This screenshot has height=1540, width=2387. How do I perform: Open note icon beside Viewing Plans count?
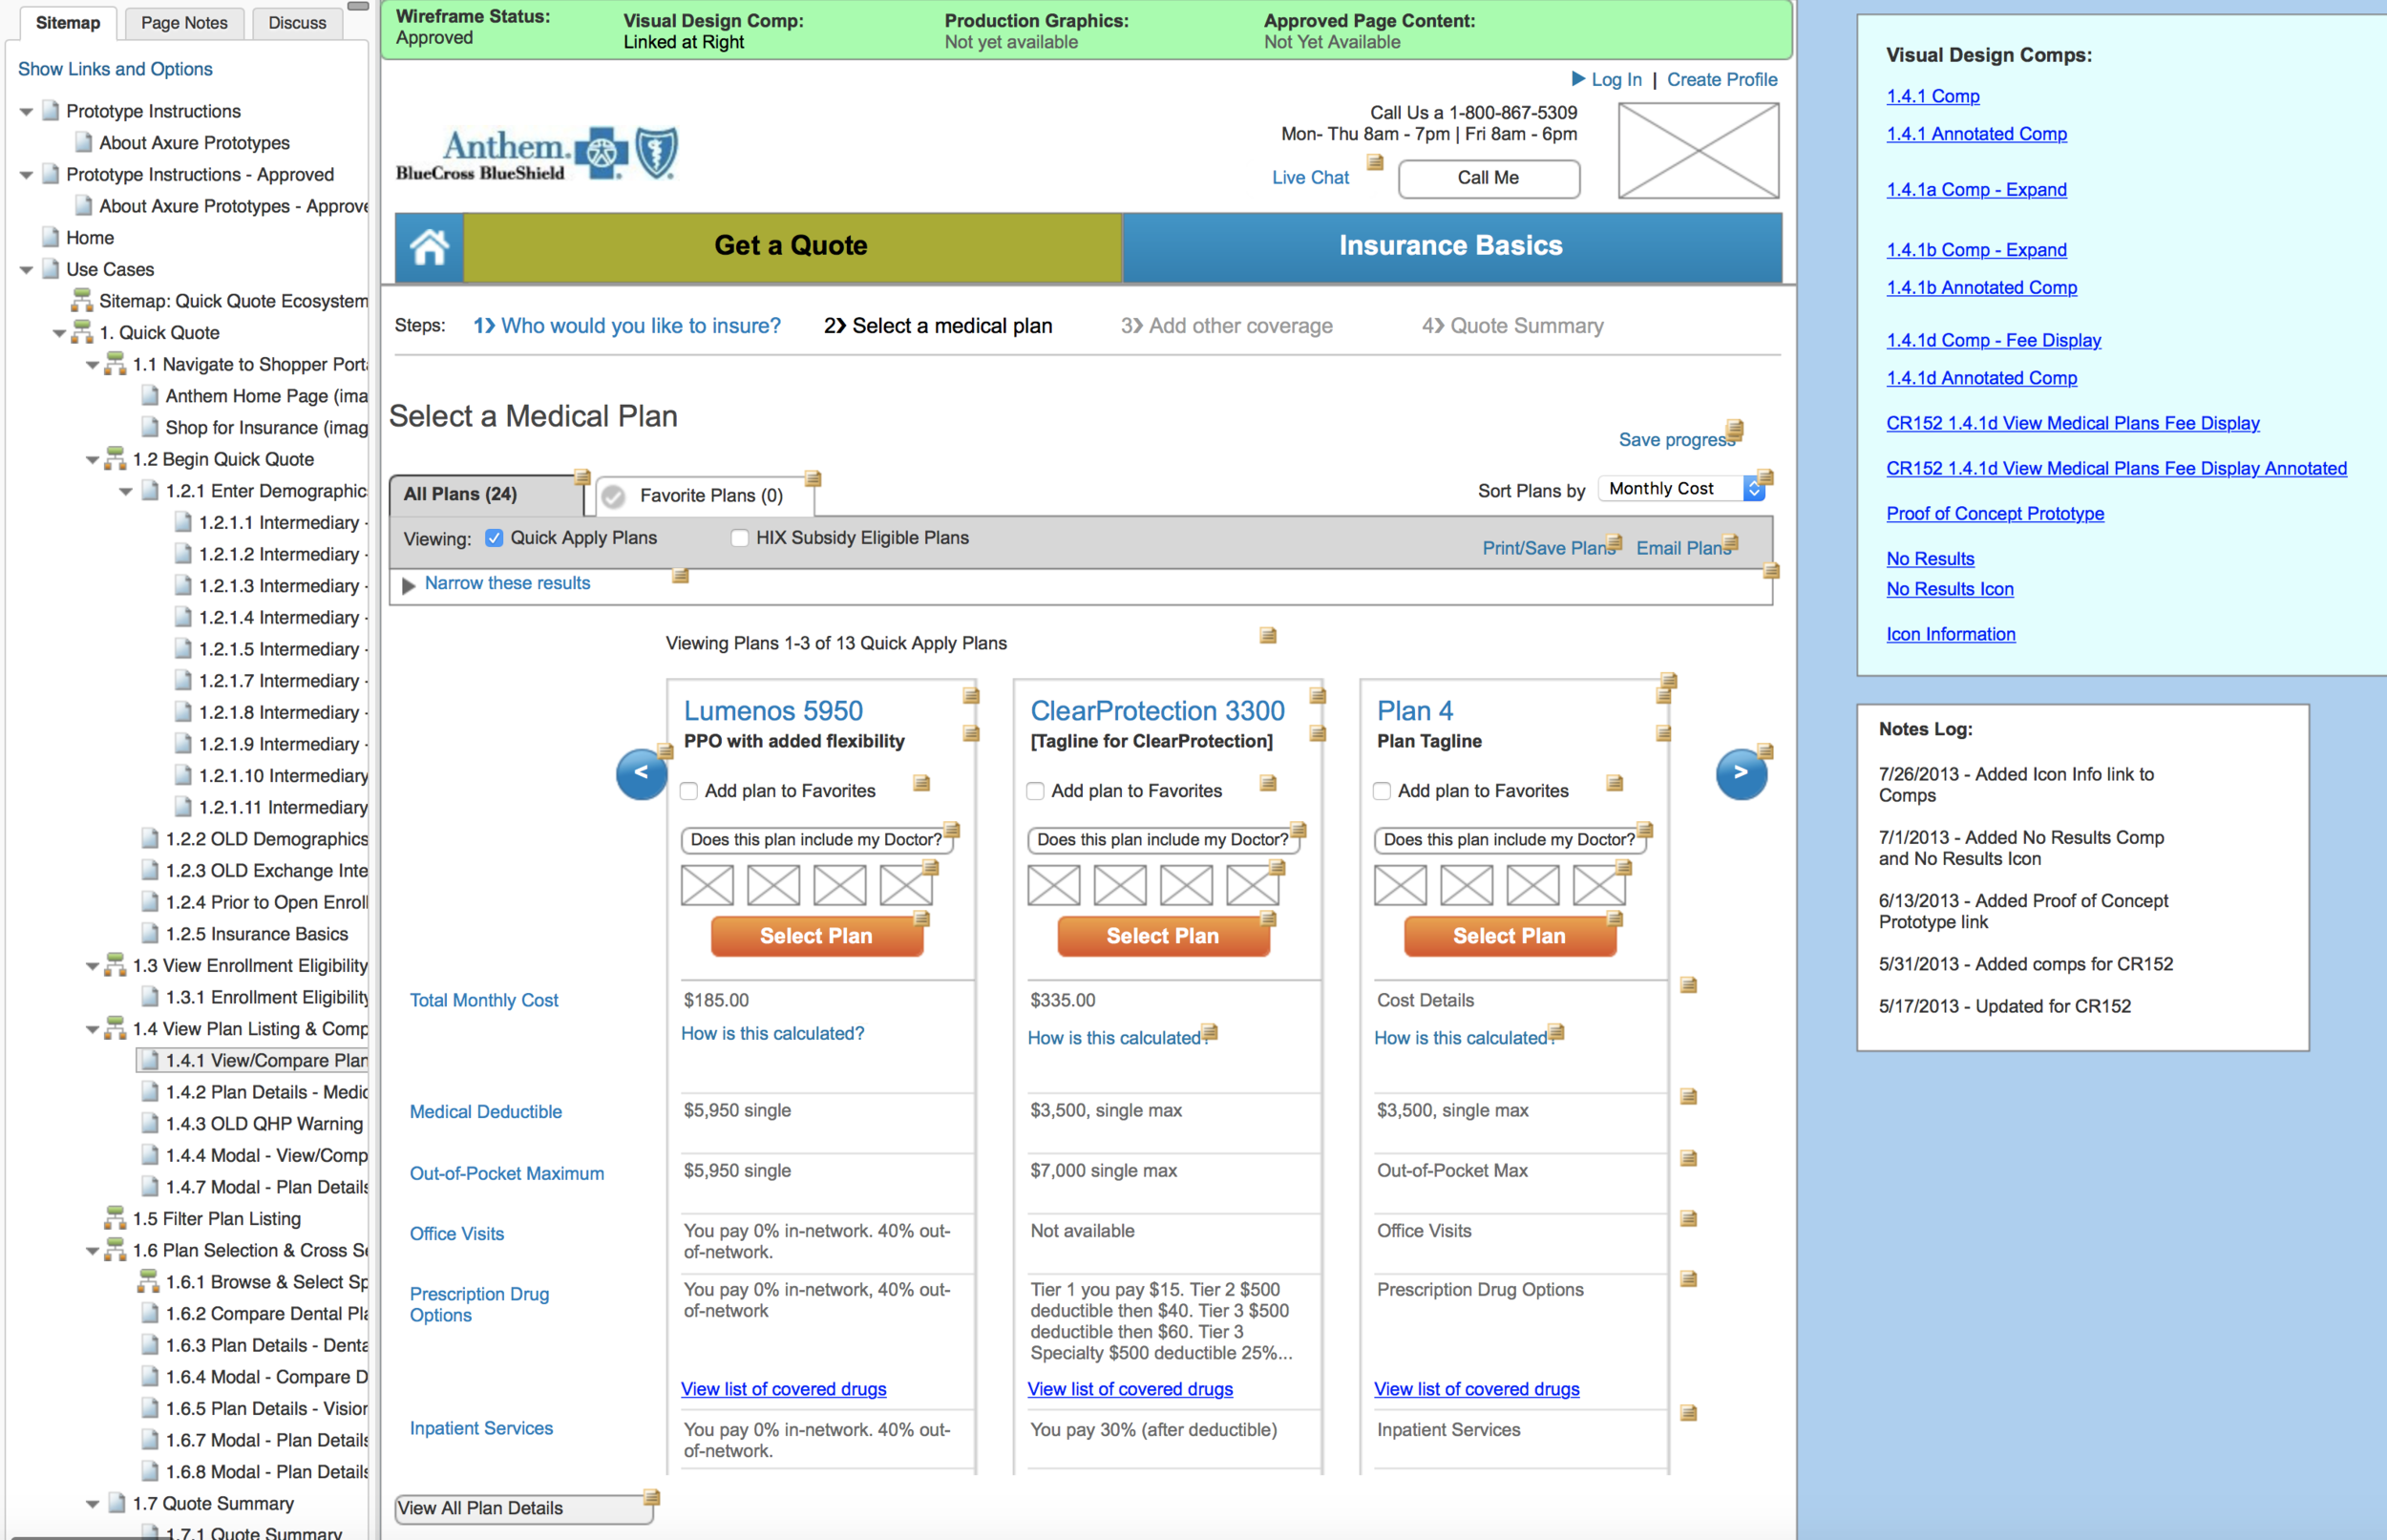click(x=1268, y=635)
